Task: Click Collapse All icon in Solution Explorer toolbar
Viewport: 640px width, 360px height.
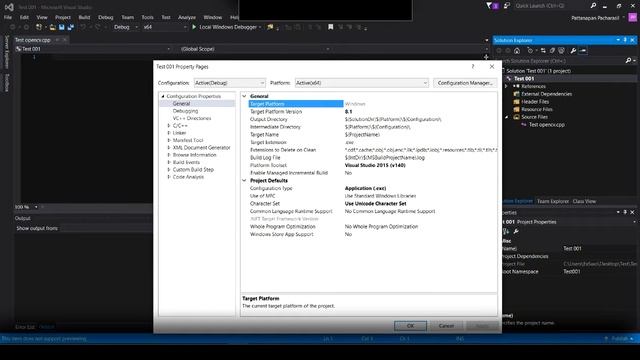Action: pos(552,51)
